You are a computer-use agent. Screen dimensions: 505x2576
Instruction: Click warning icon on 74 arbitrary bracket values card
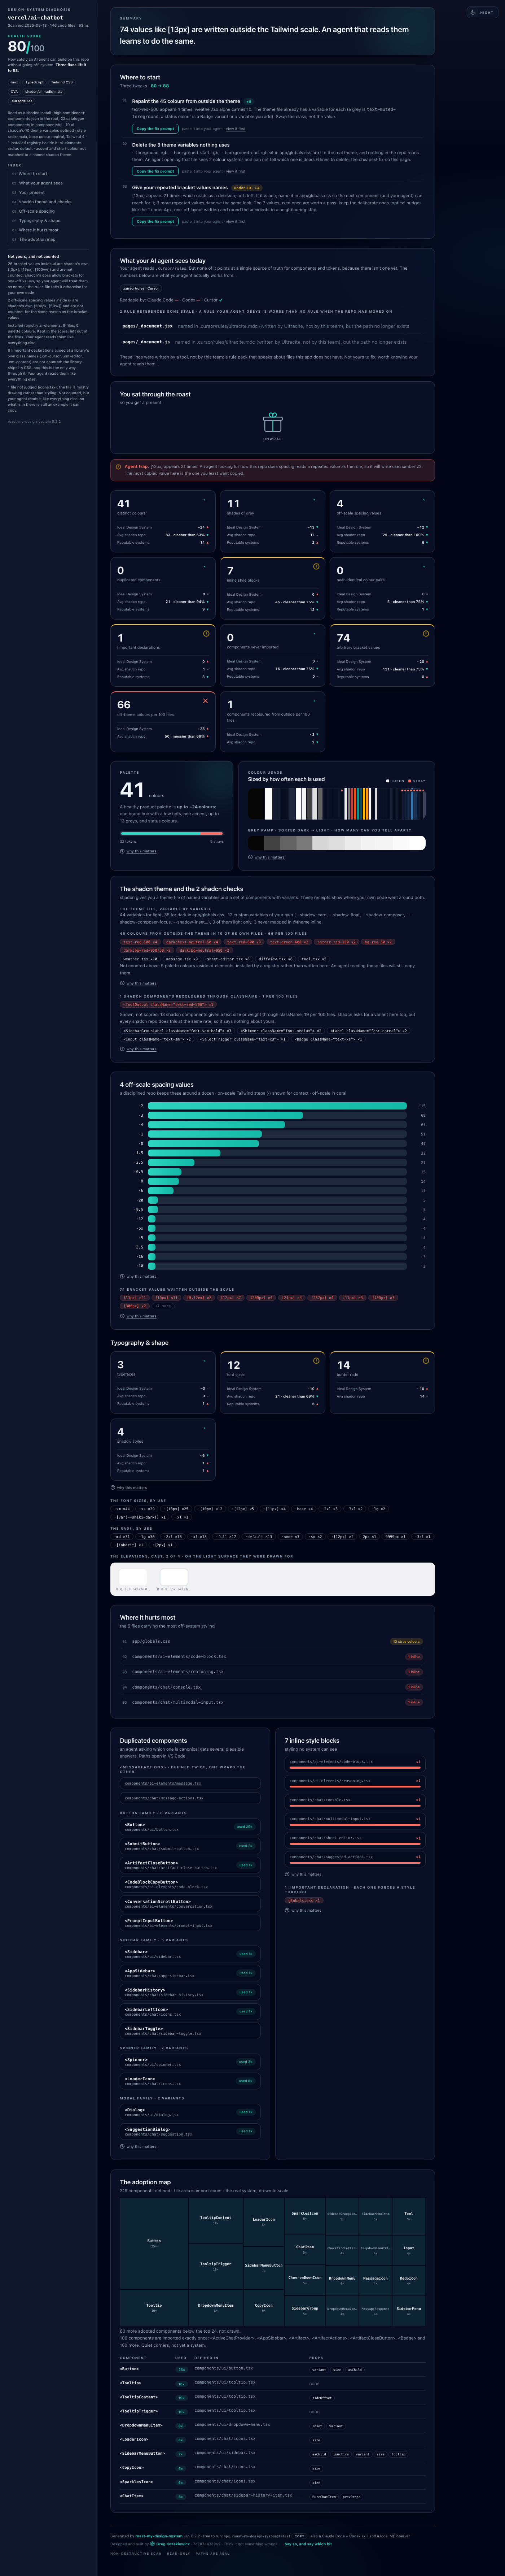pyautogui.click(x=426, y=633)
